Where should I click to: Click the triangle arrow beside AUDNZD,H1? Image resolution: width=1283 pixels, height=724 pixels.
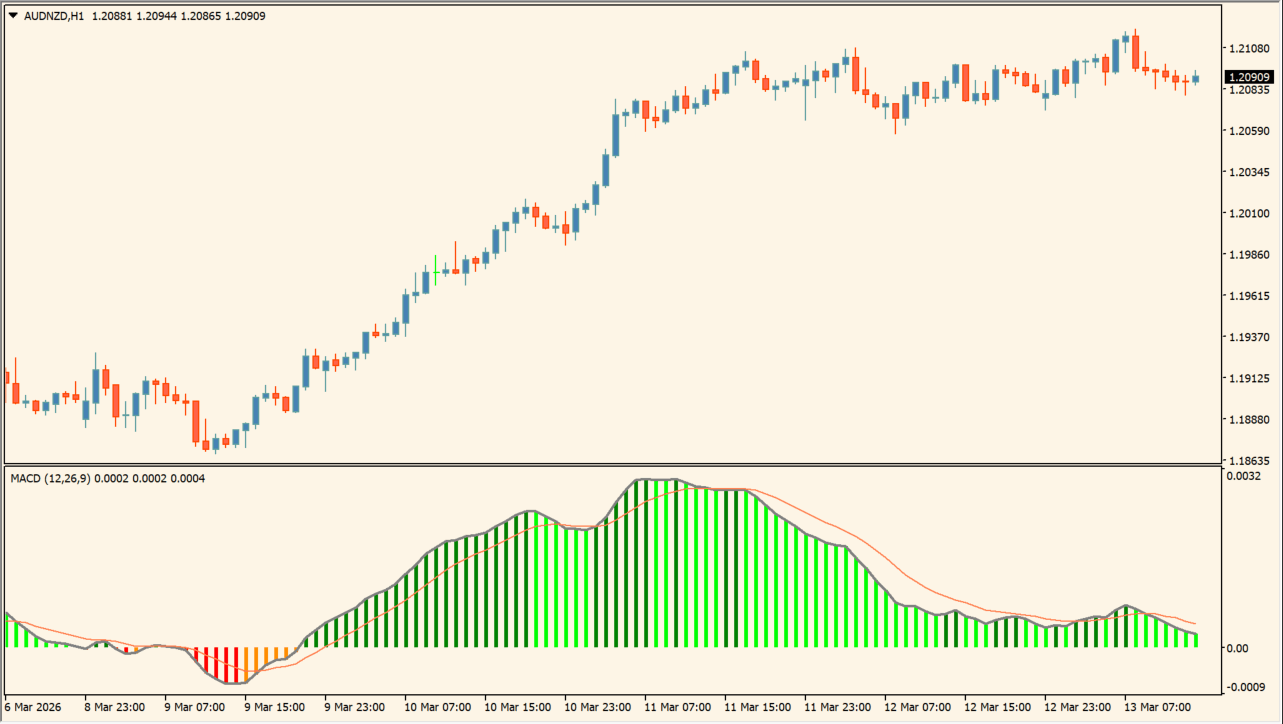click(13, 15)
